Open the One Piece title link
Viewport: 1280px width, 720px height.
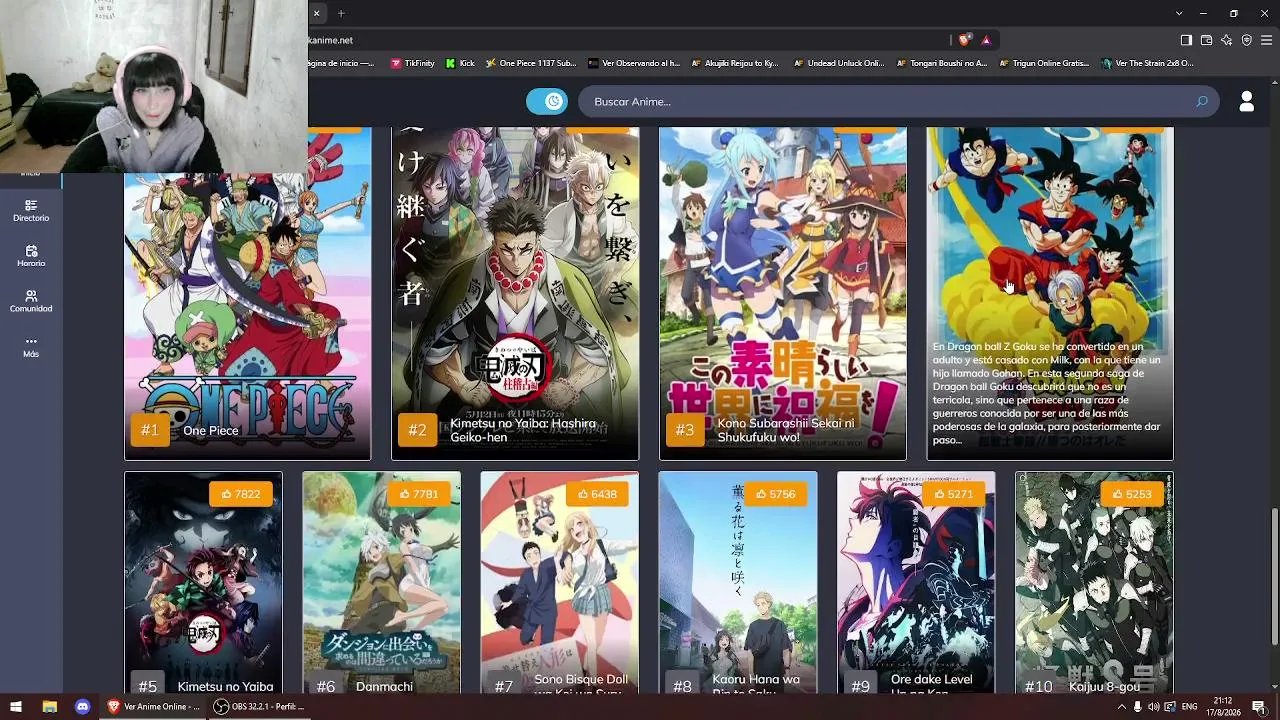point(211,431)
